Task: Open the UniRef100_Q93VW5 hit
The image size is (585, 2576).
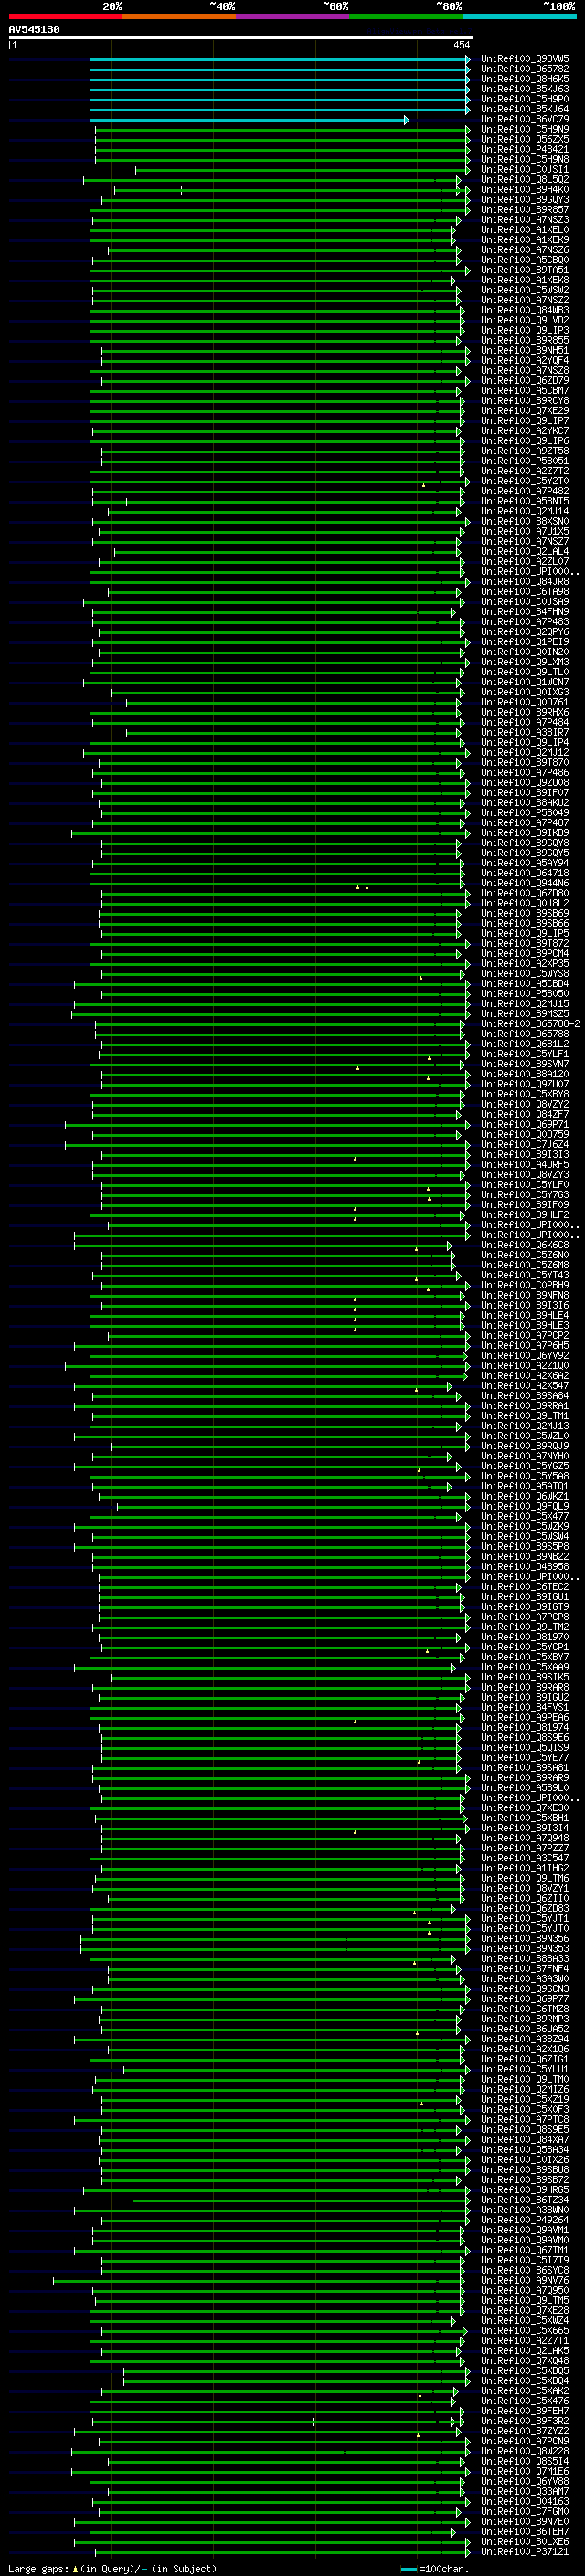Action: click(x=525, y=59)
